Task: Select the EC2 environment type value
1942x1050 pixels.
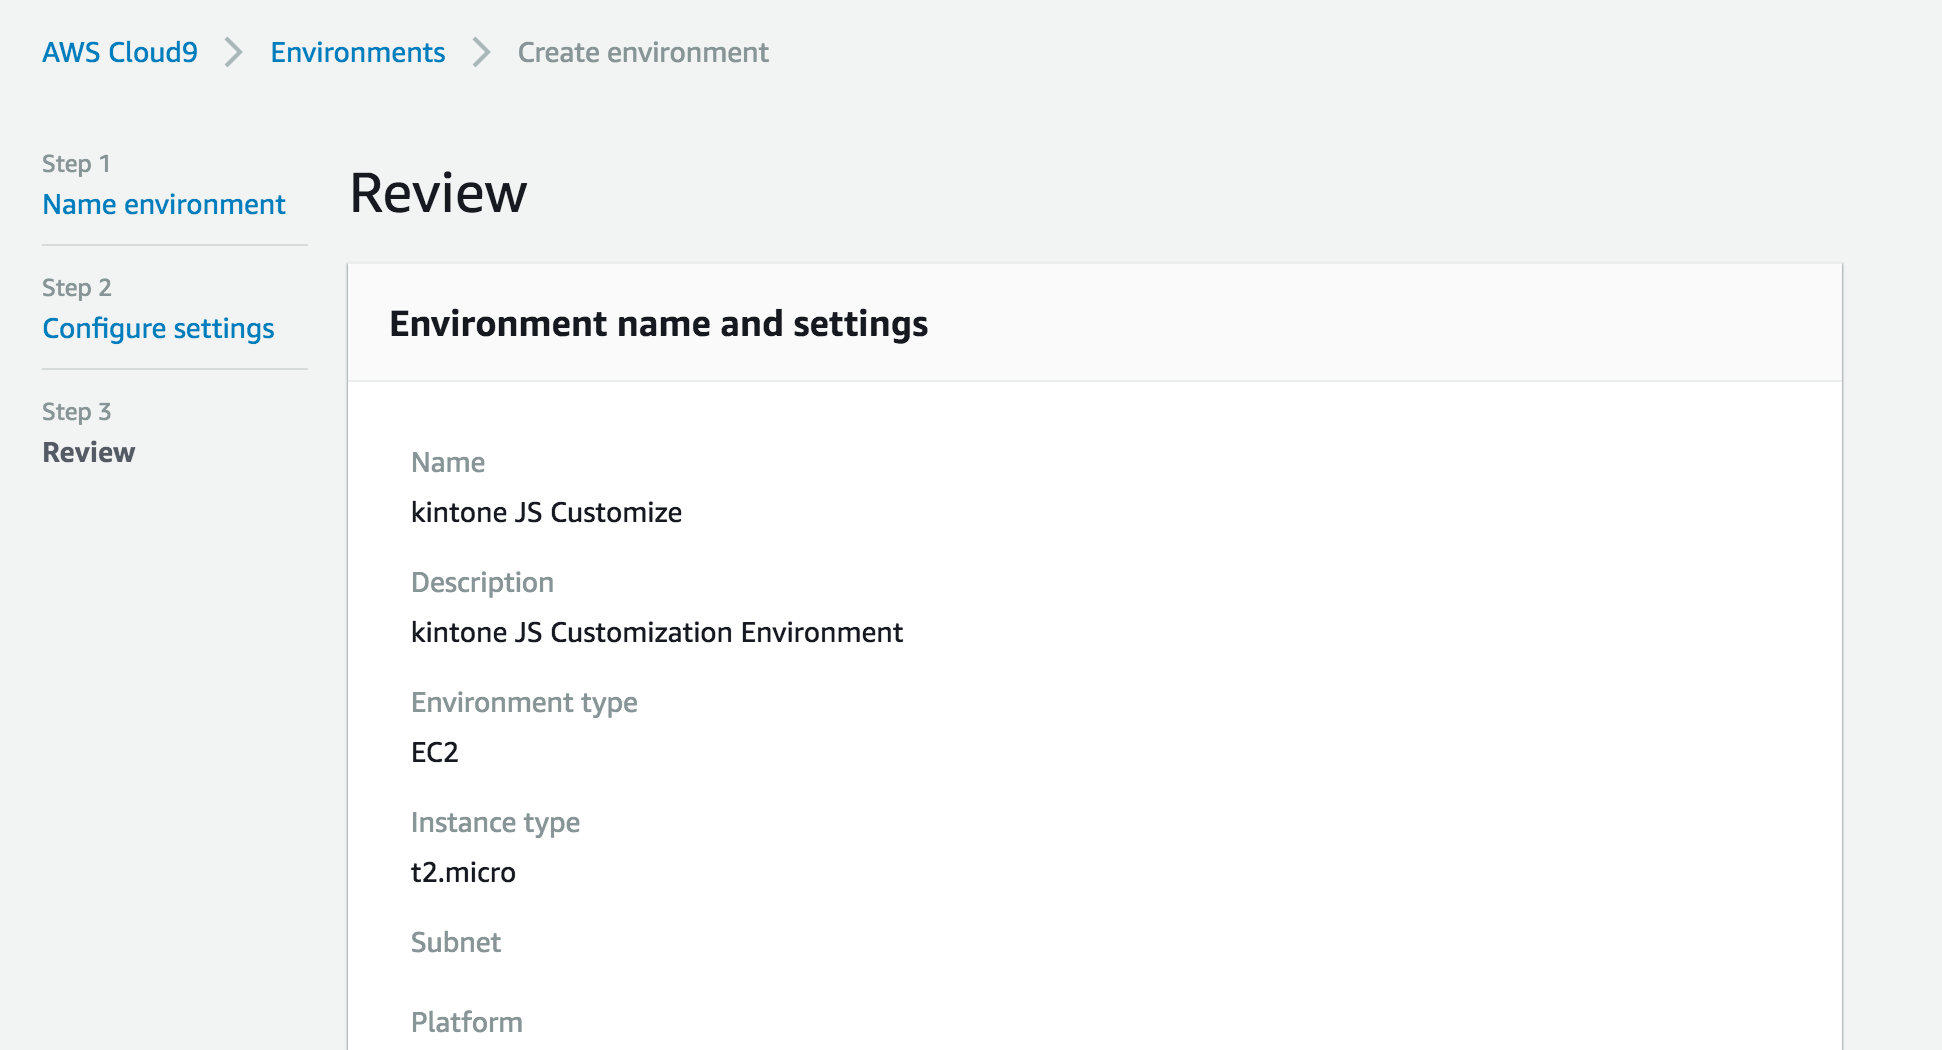Action: (x=434, y=752)
